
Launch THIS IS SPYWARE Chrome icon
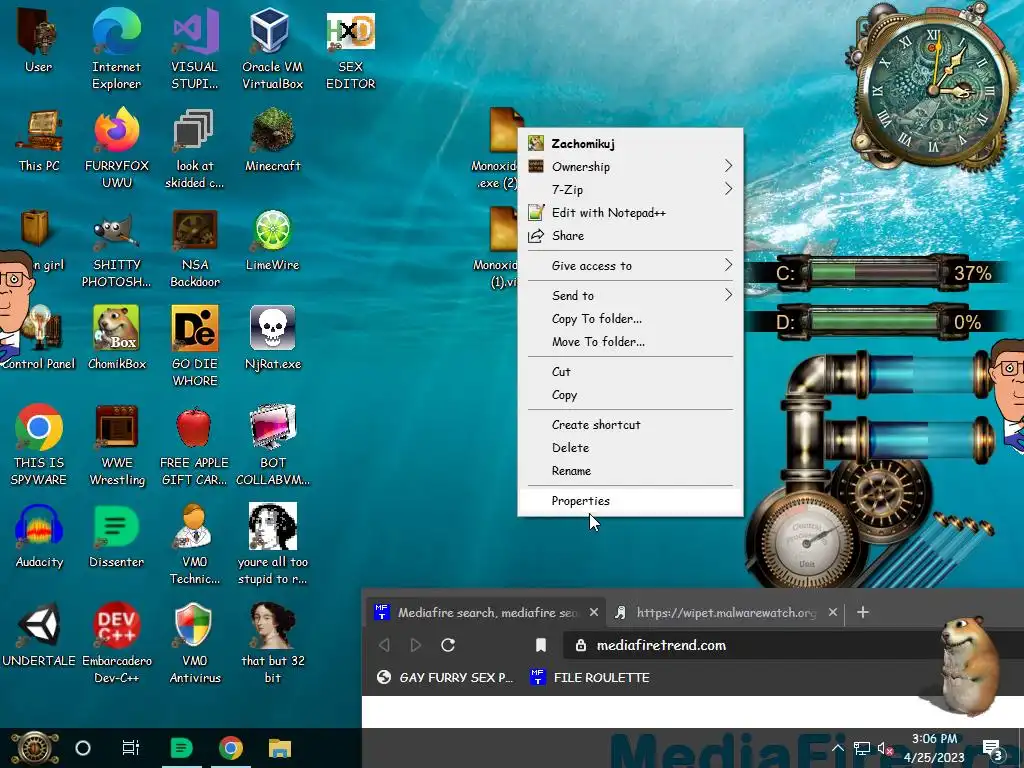(x=38, y=428)
